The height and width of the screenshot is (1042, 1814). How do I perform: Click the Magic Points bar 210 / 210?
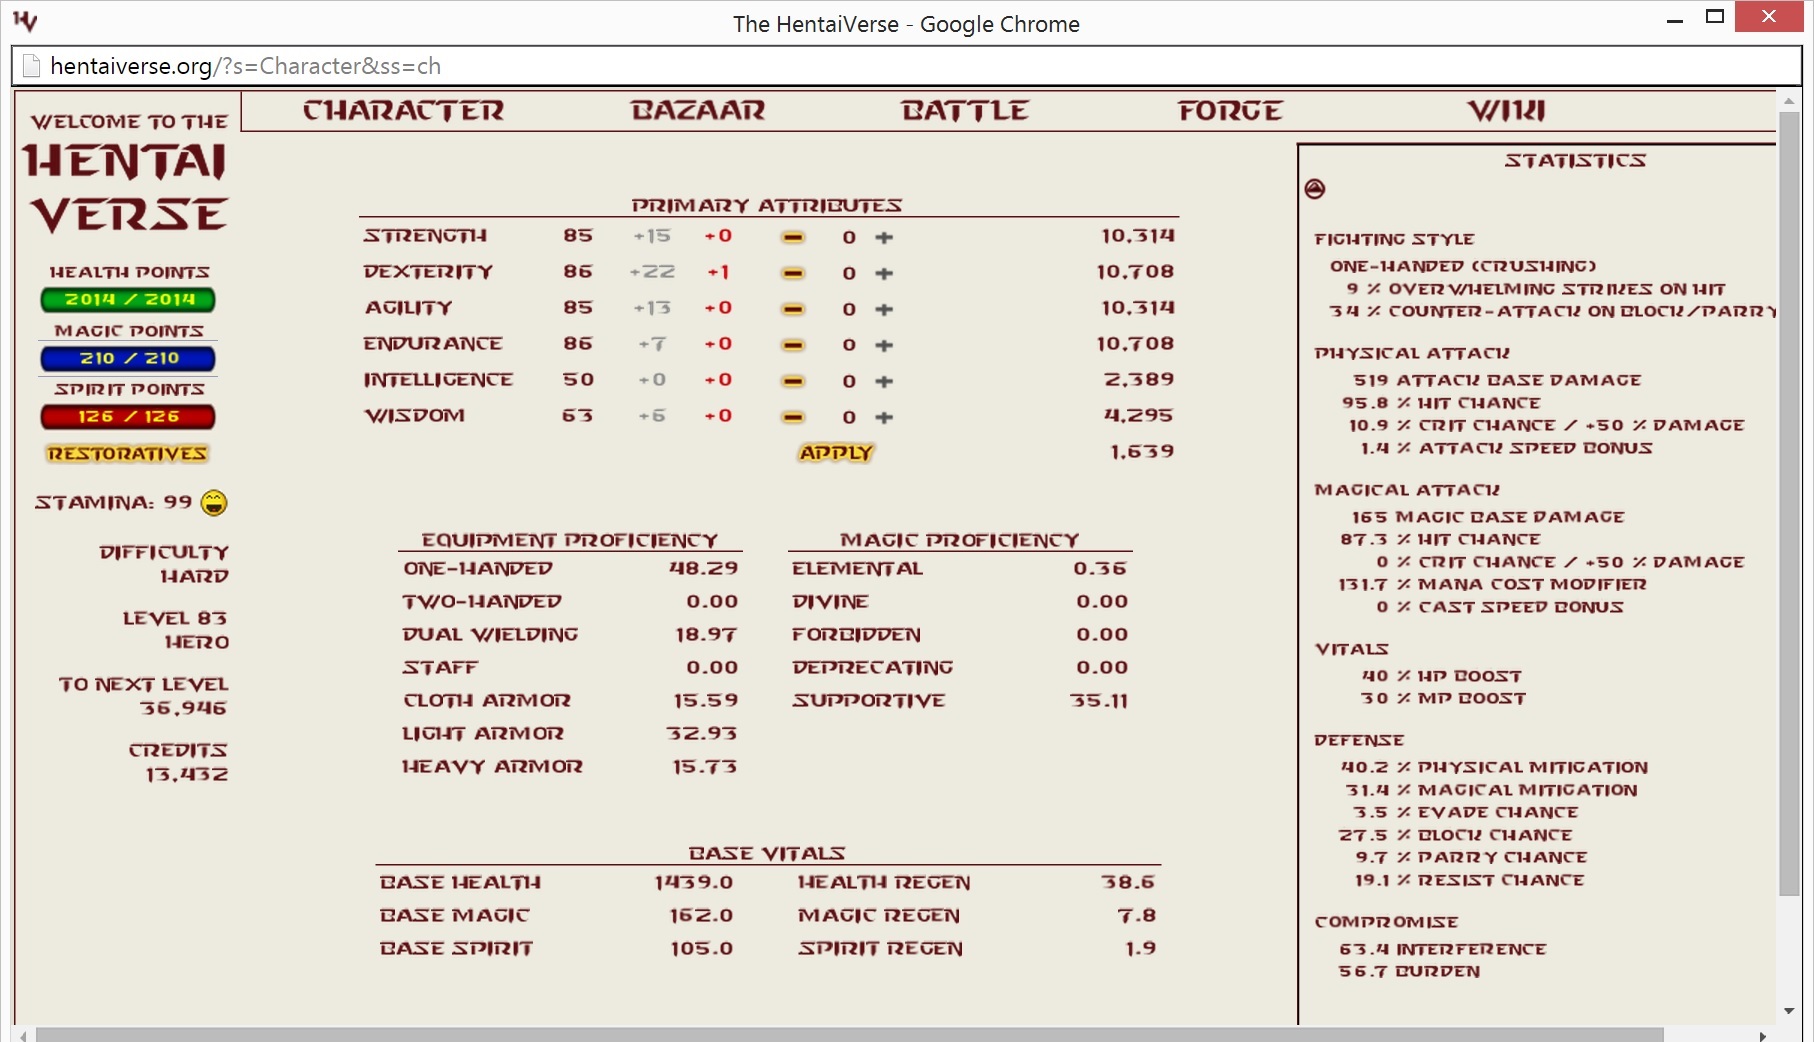point(128,358)
